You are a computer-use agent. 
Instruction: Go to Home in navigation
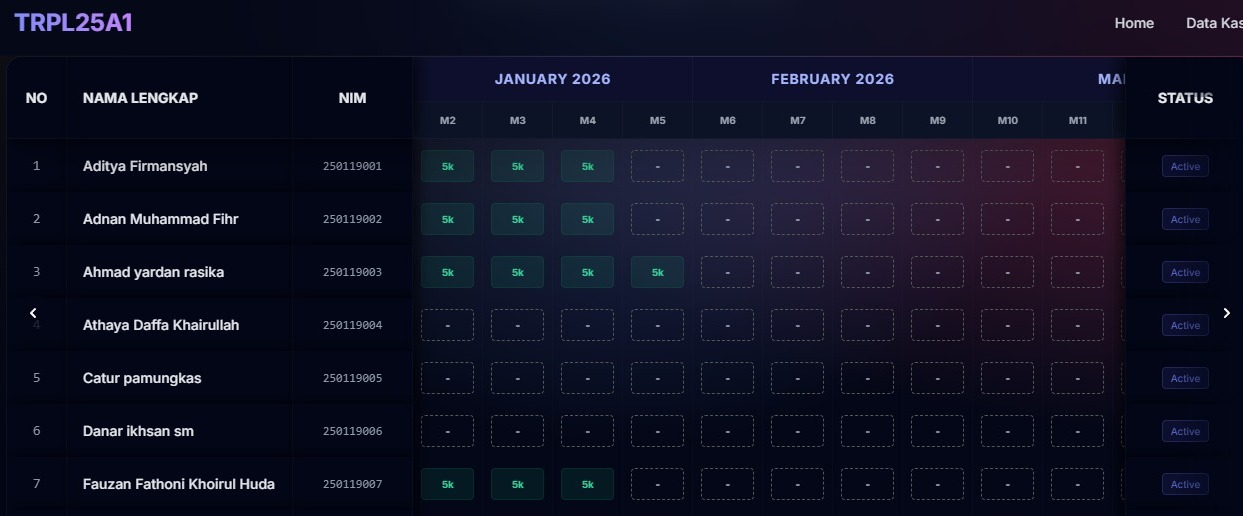(x=1134, y=23)
